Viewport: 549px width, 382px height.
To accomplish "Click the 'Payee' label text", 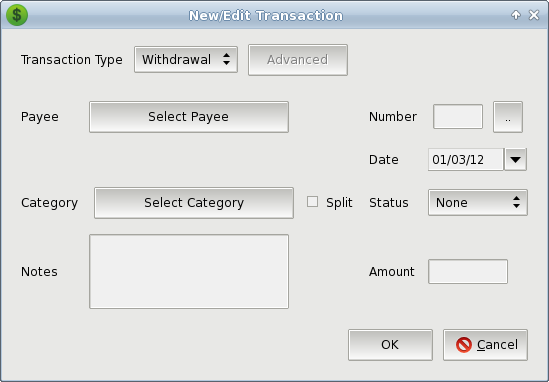I will coord(40,117).
